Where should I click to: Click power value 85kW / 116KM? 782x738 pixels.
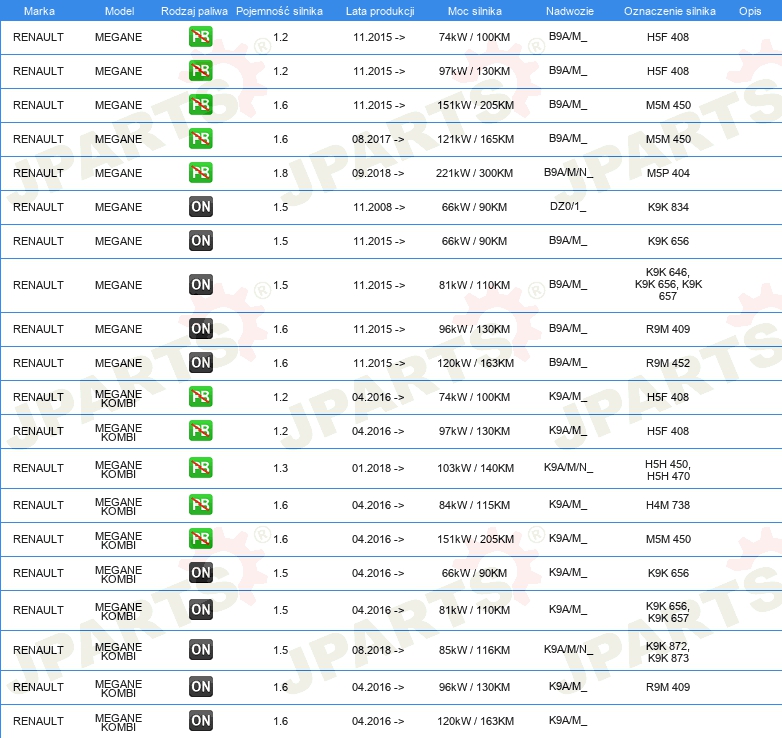click(x=474, y=650)
